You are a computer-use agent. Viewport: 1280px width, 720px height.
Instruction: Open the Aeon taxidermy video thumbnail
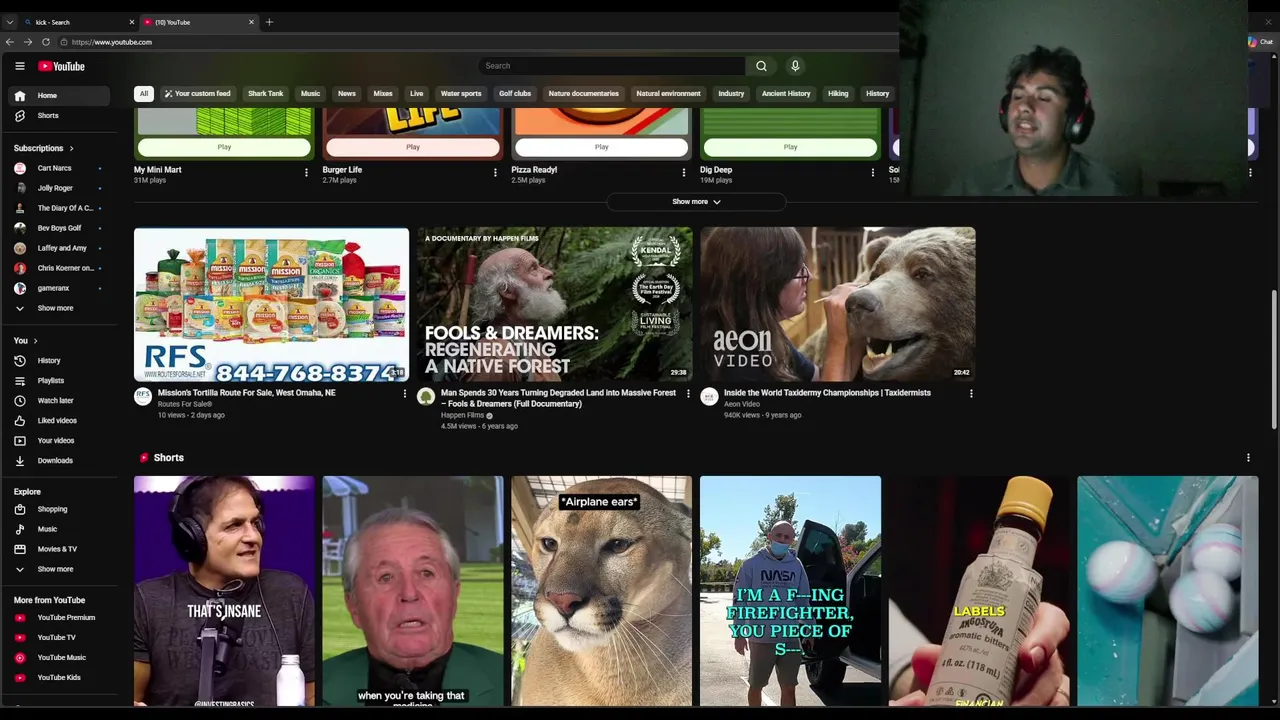pyautogui.click(x=838, y=304)
